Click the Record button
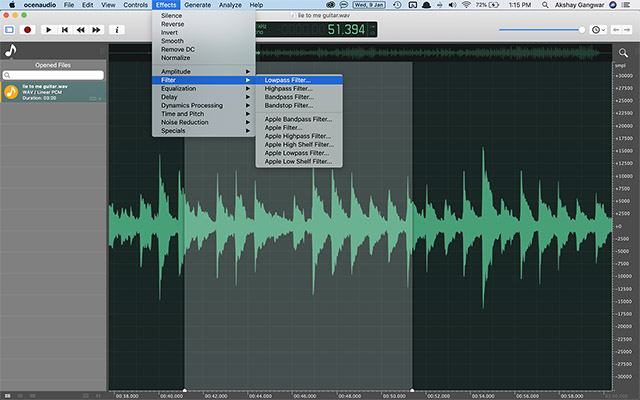 [27, 30]
